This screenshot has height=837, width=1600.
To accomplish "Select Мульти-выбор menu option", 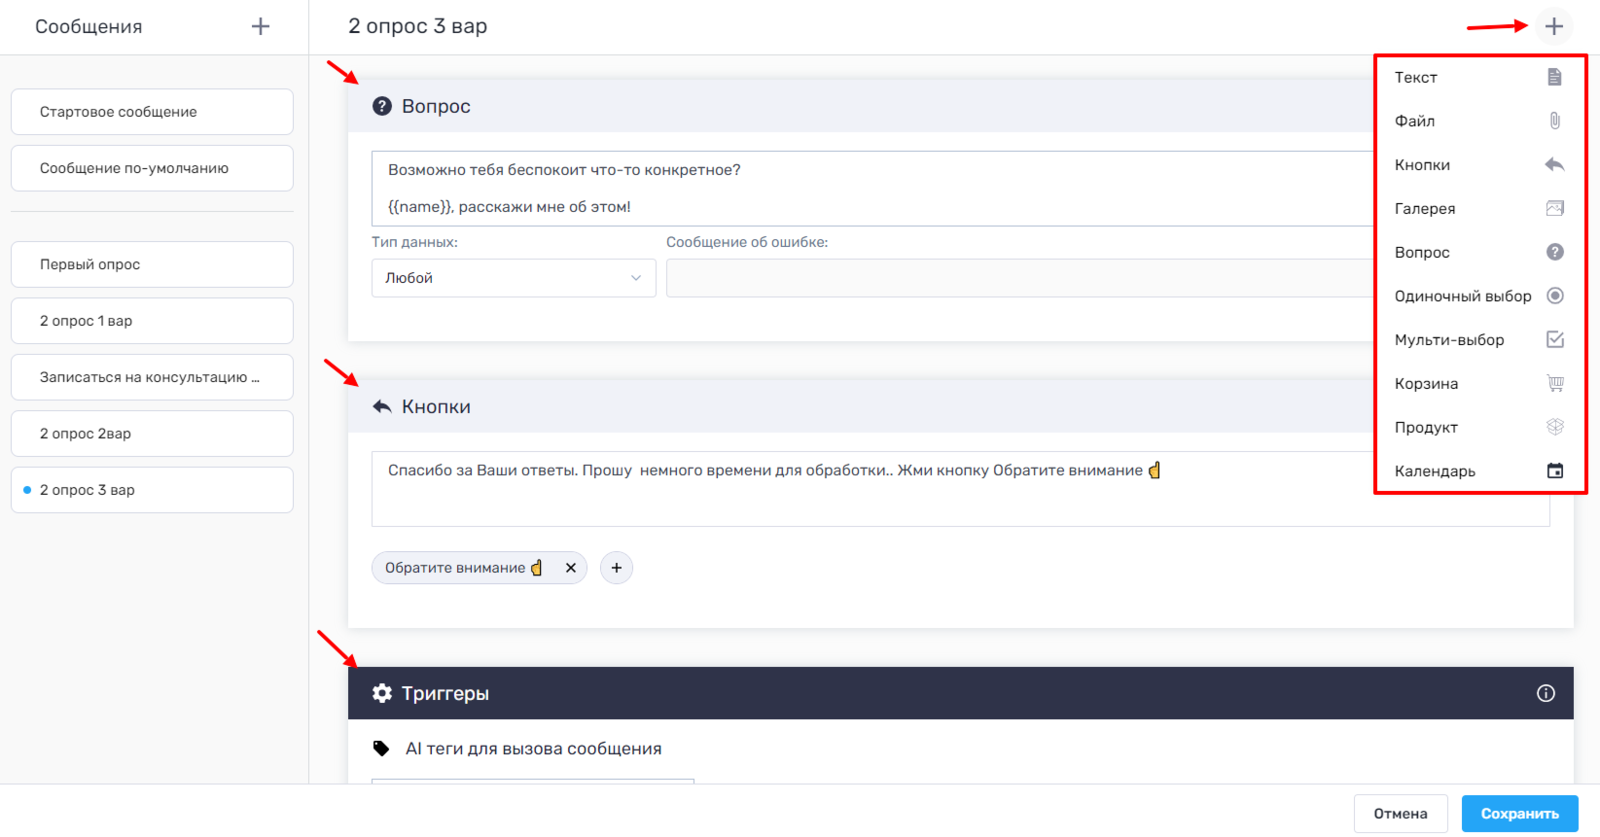I will point(1476,340).
